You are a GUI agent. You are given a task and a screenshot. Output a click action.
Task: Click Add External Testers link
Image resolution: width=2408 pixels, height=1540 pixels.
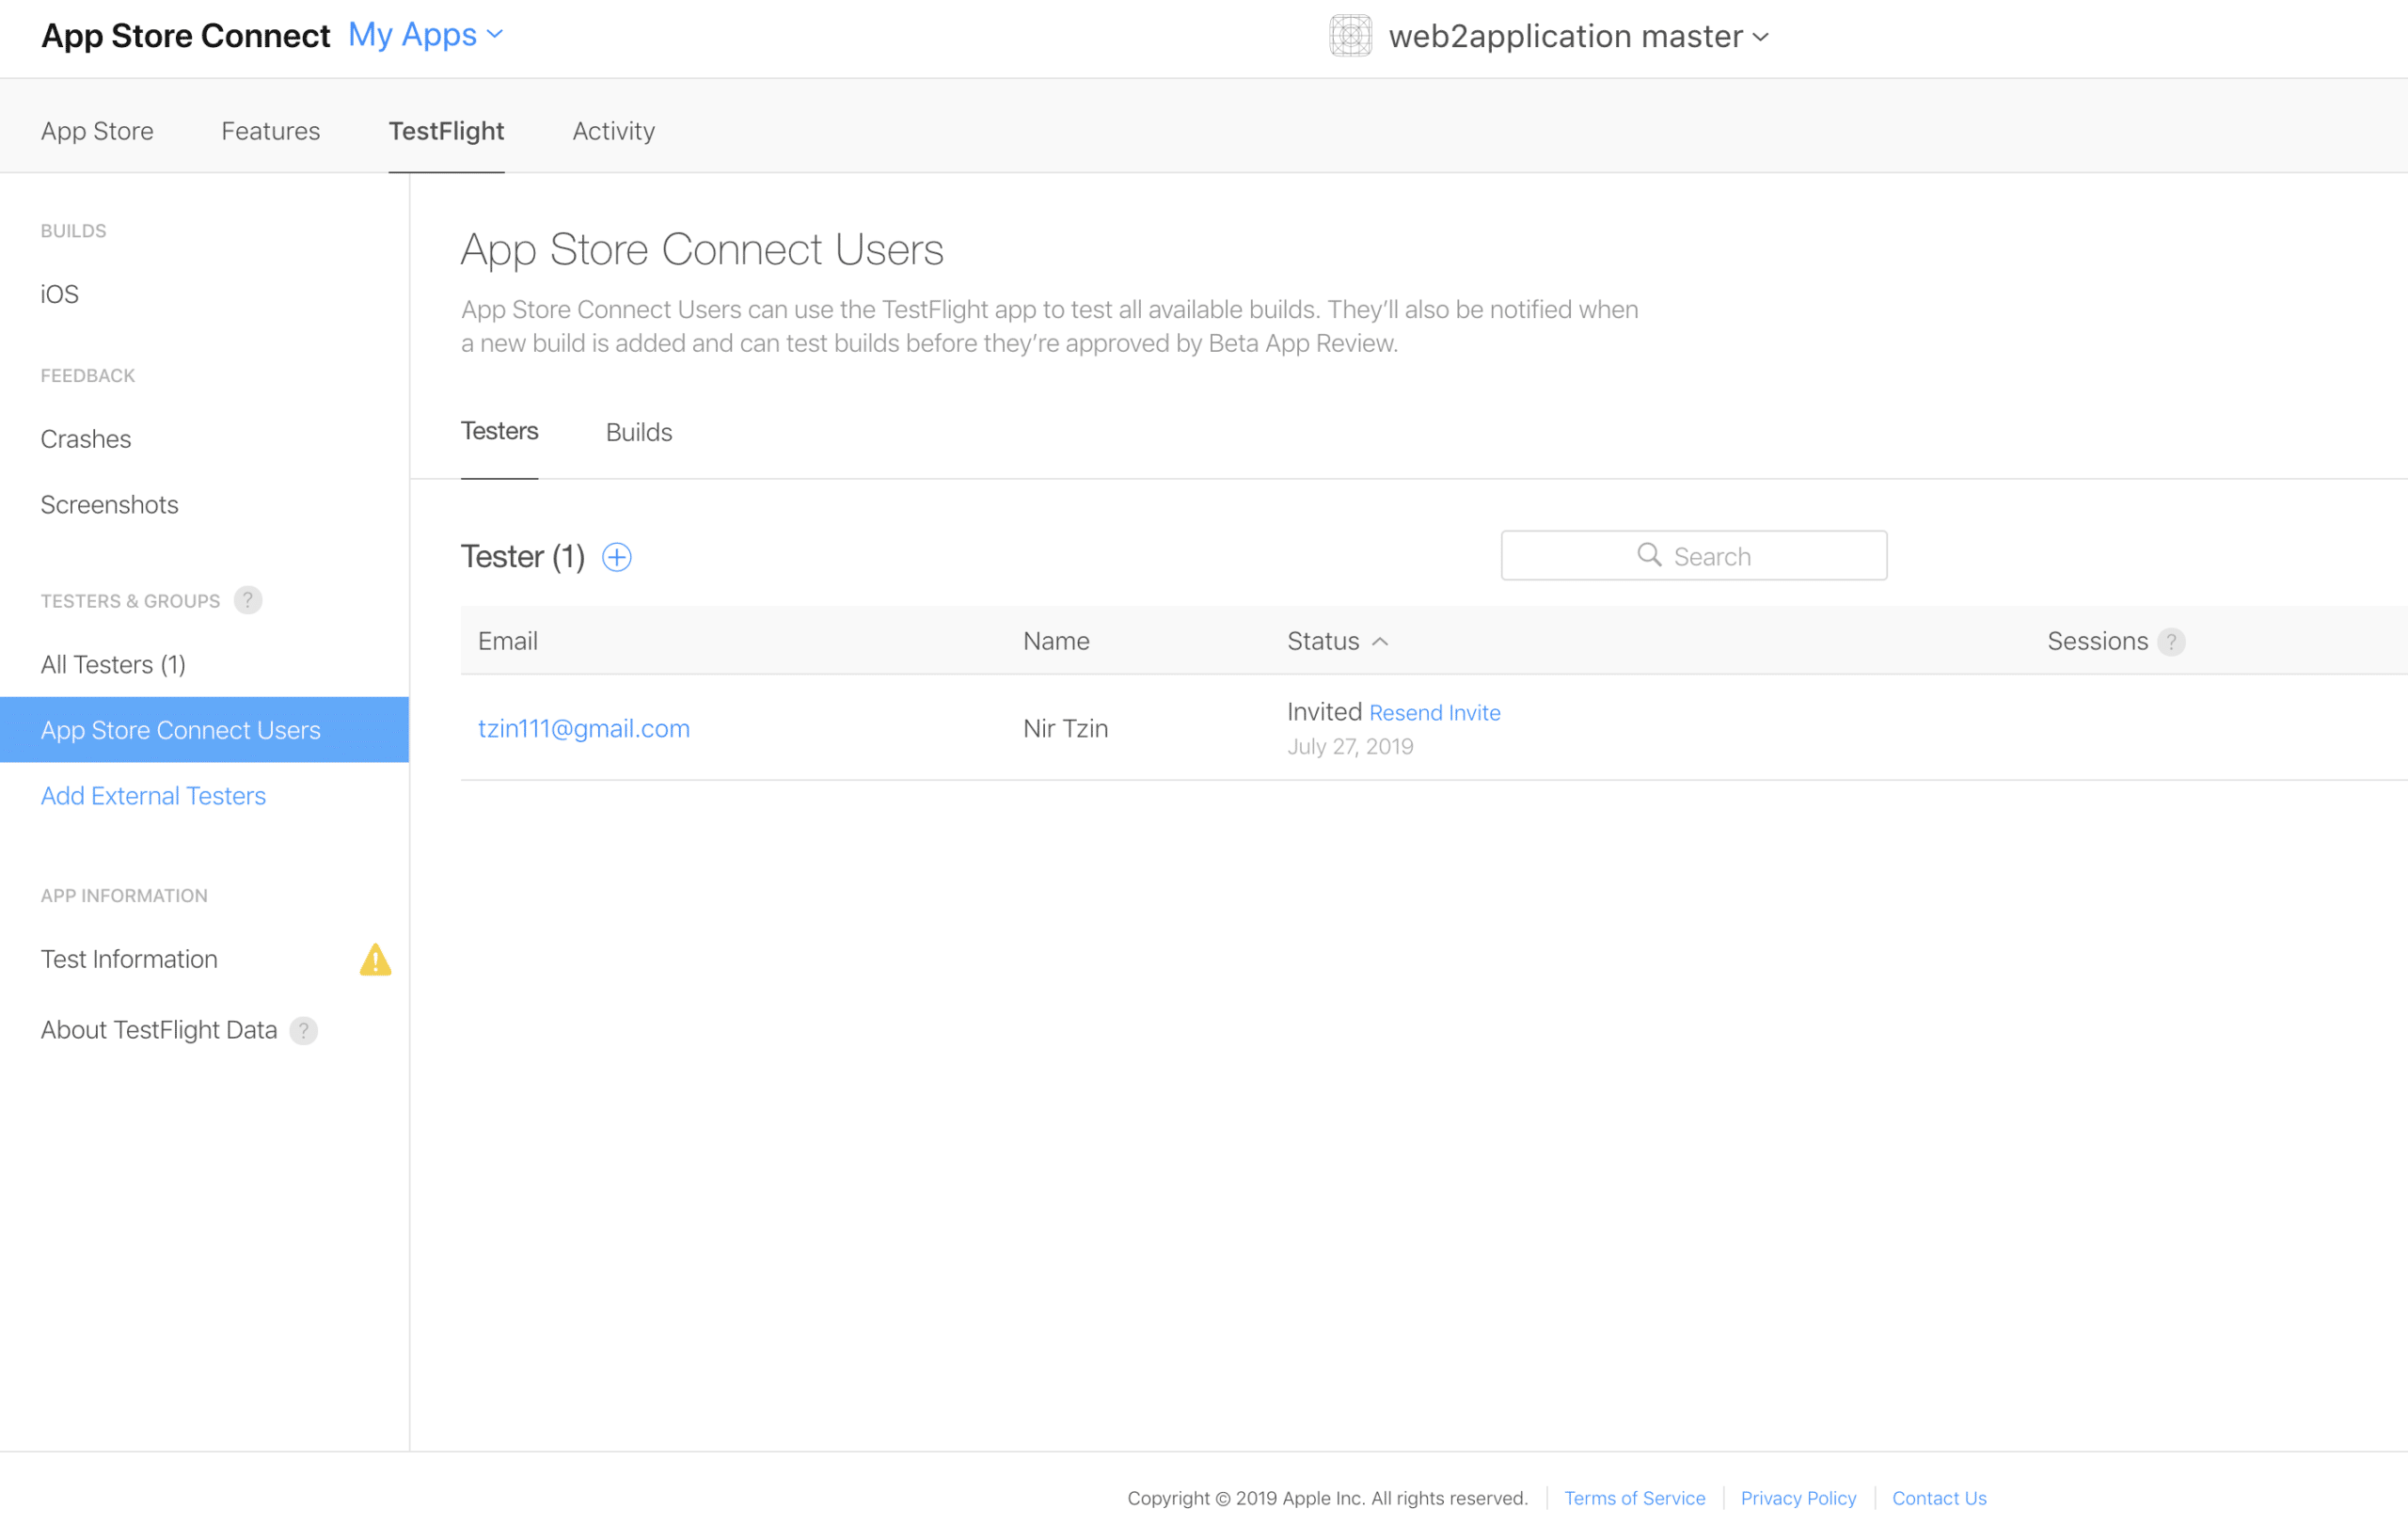pos(153,796)
